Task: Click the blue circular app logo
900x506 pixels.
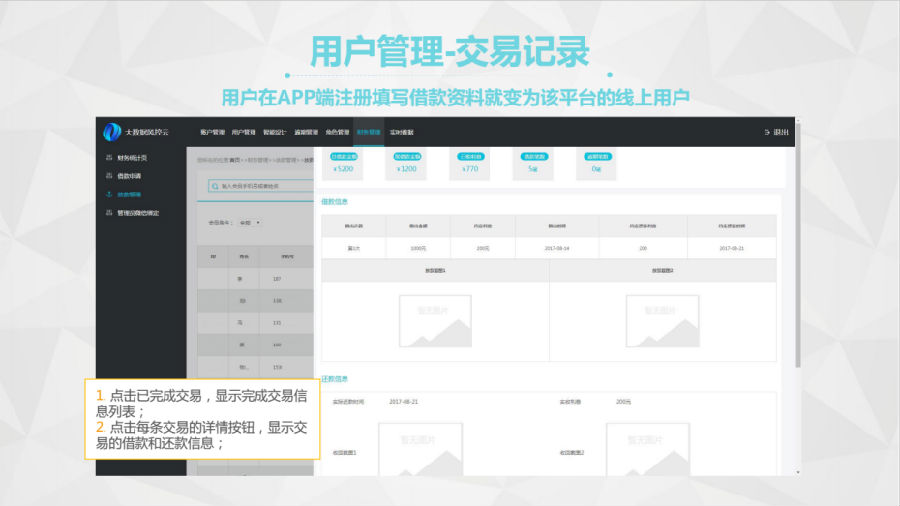Action: click(x=112, y=132)
